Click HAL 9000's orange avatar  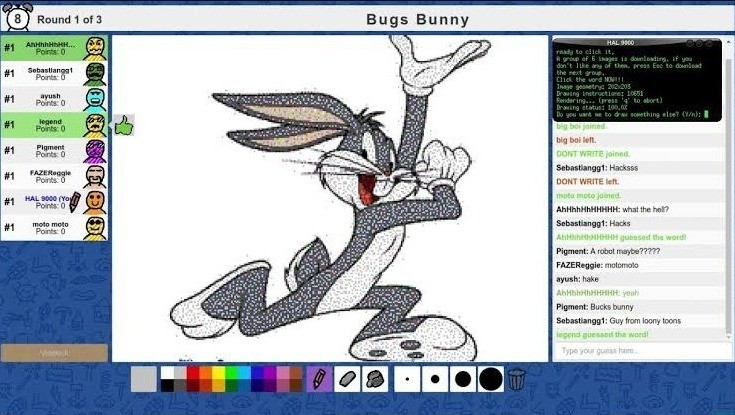(95, 202)
